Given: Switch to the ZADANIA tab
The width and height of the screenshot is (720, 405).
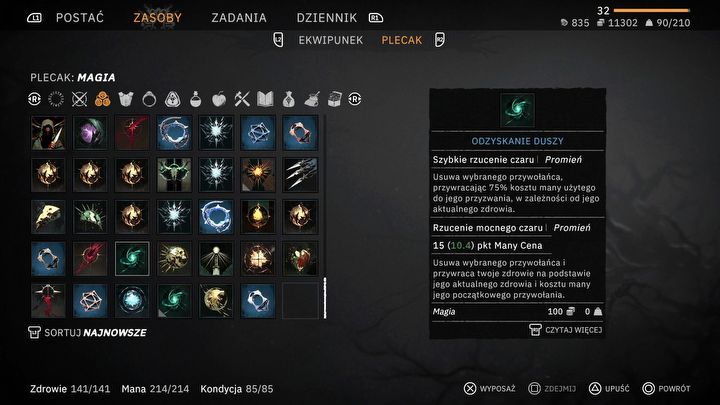Looking at the screenshot, I should pyautogui.click(x=239, y=18).
